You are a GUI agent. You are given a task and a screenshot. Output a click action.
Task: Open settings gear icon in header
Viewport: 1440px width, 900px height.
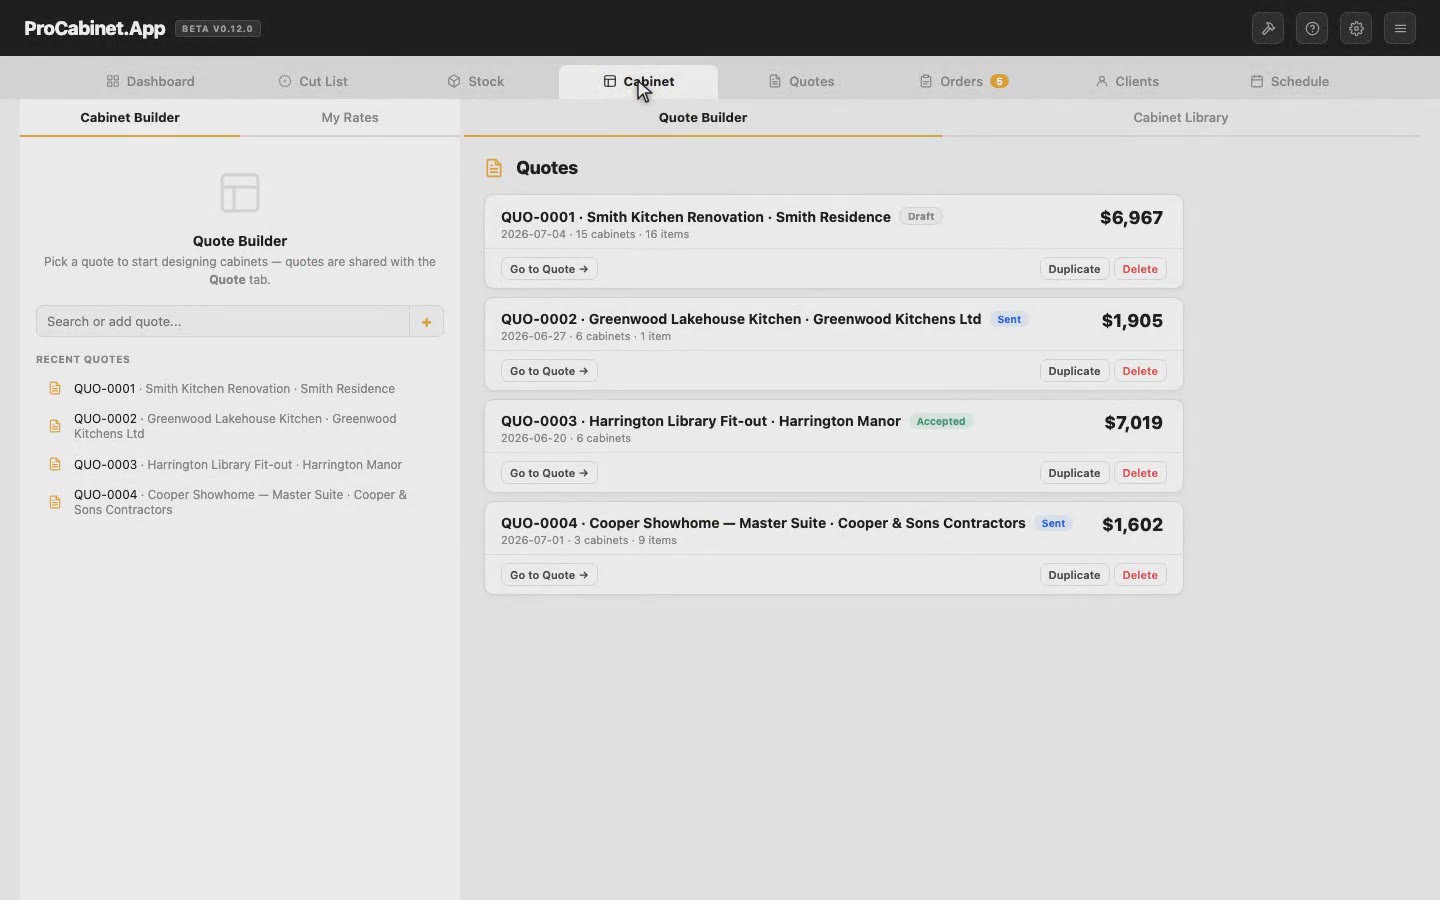click(1356, 28)
